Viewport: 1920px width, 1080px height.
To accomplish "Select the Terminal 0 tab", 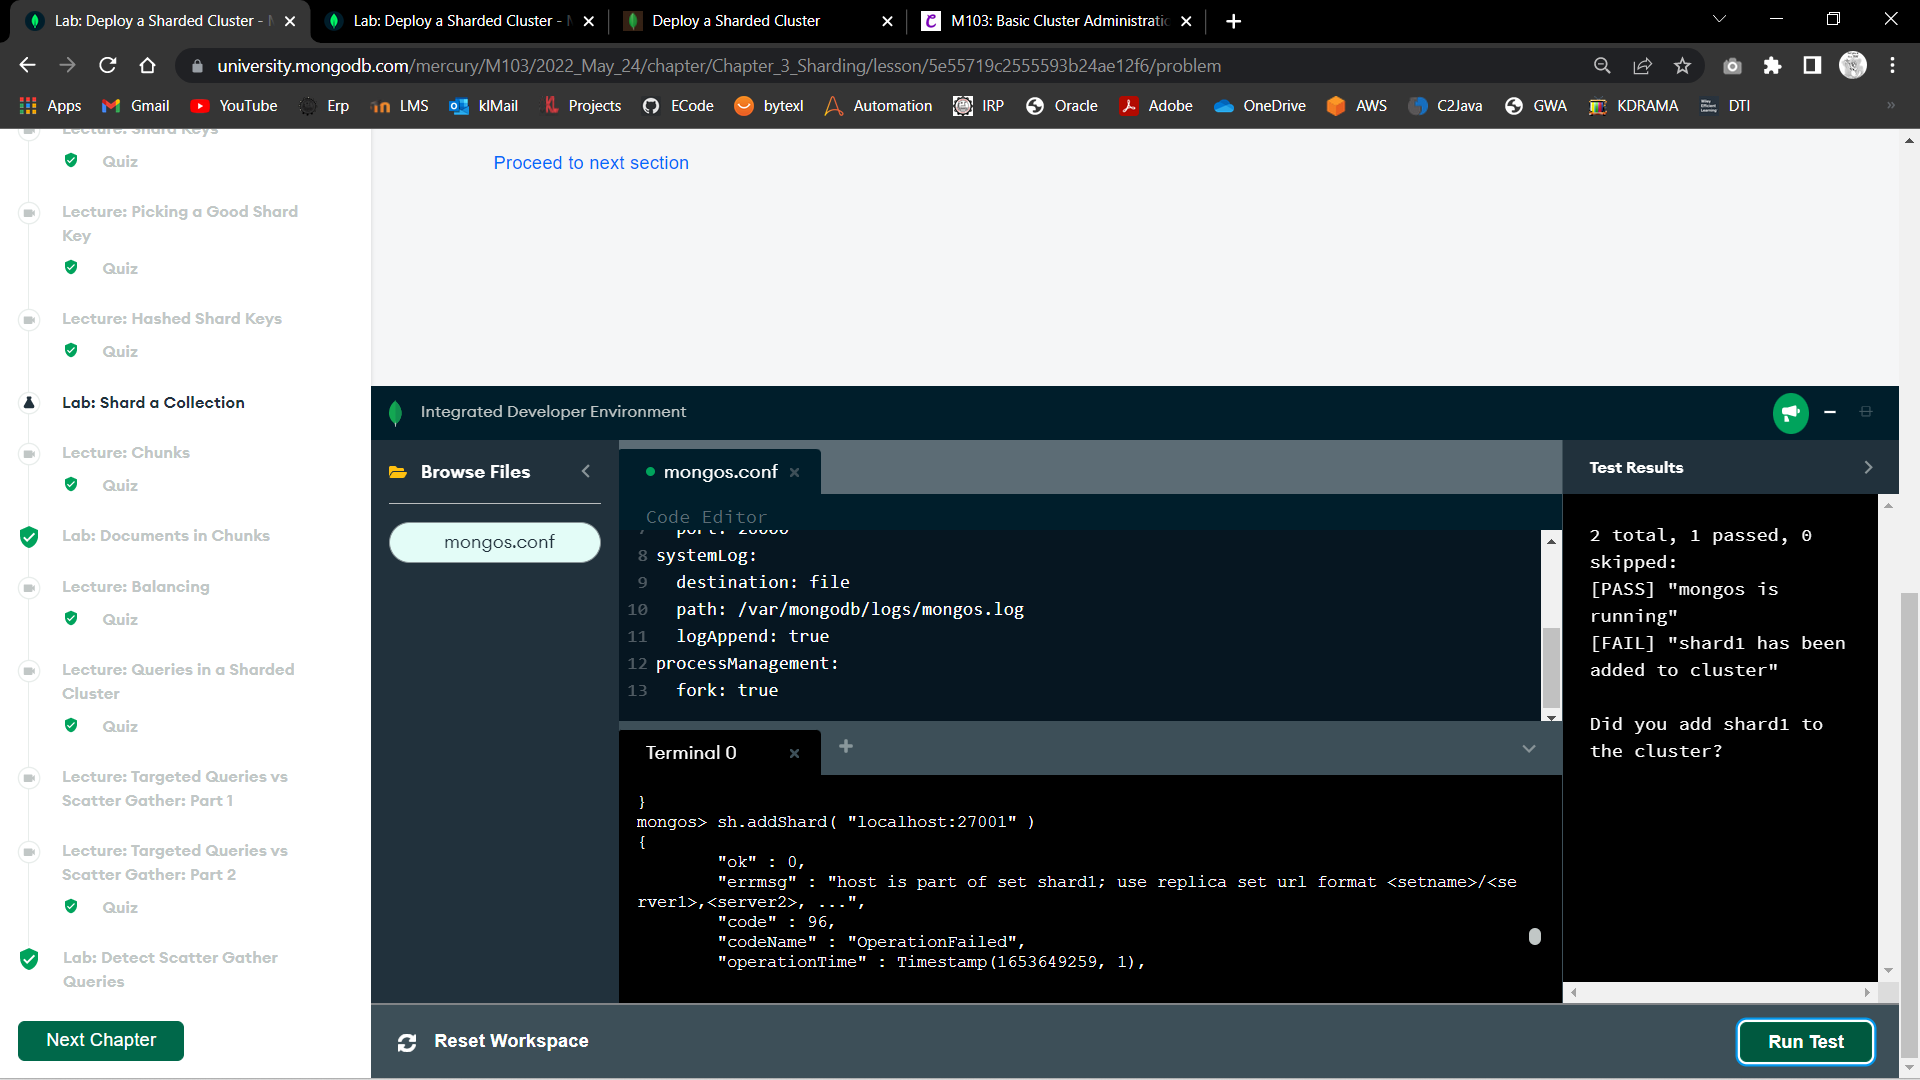I will 691,753.
